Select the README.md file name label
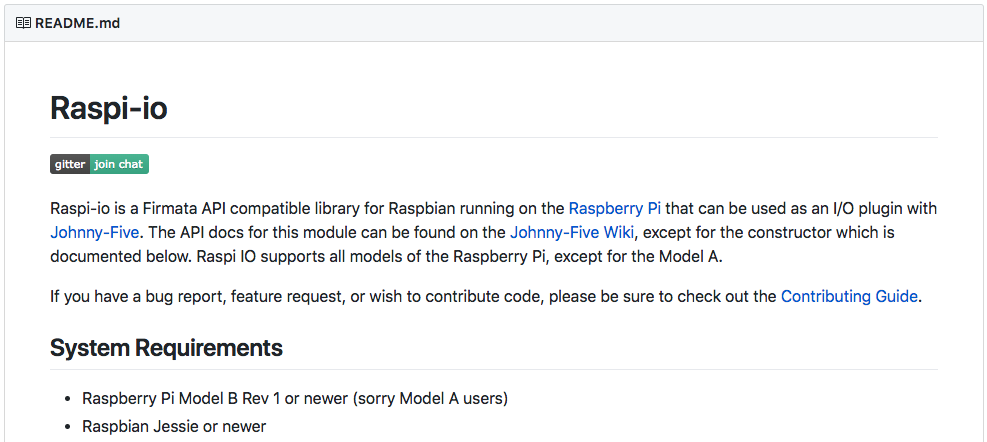This screenshot has height=442, width=987. [77, 24]
